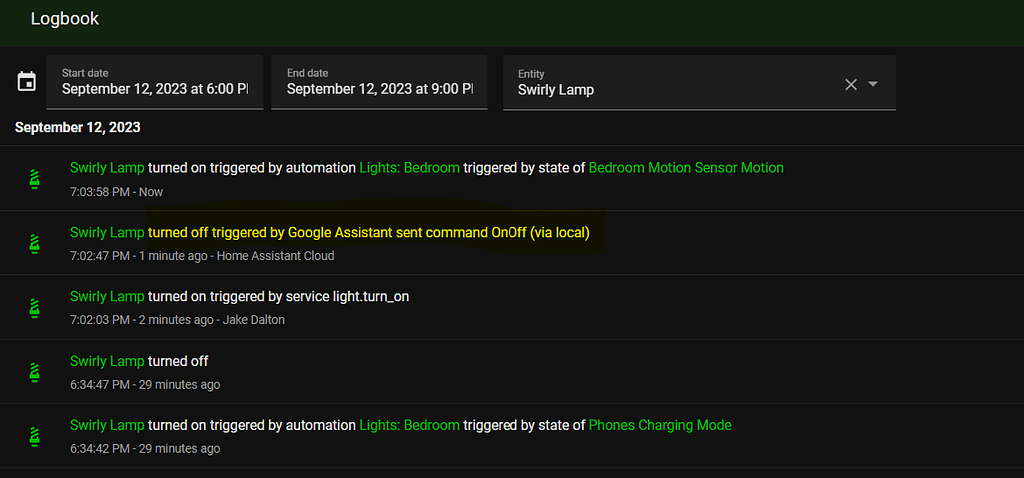Click lamp icon on 6:34:47 PM entry
The image size is (1024, 478).
click(35, 372)
